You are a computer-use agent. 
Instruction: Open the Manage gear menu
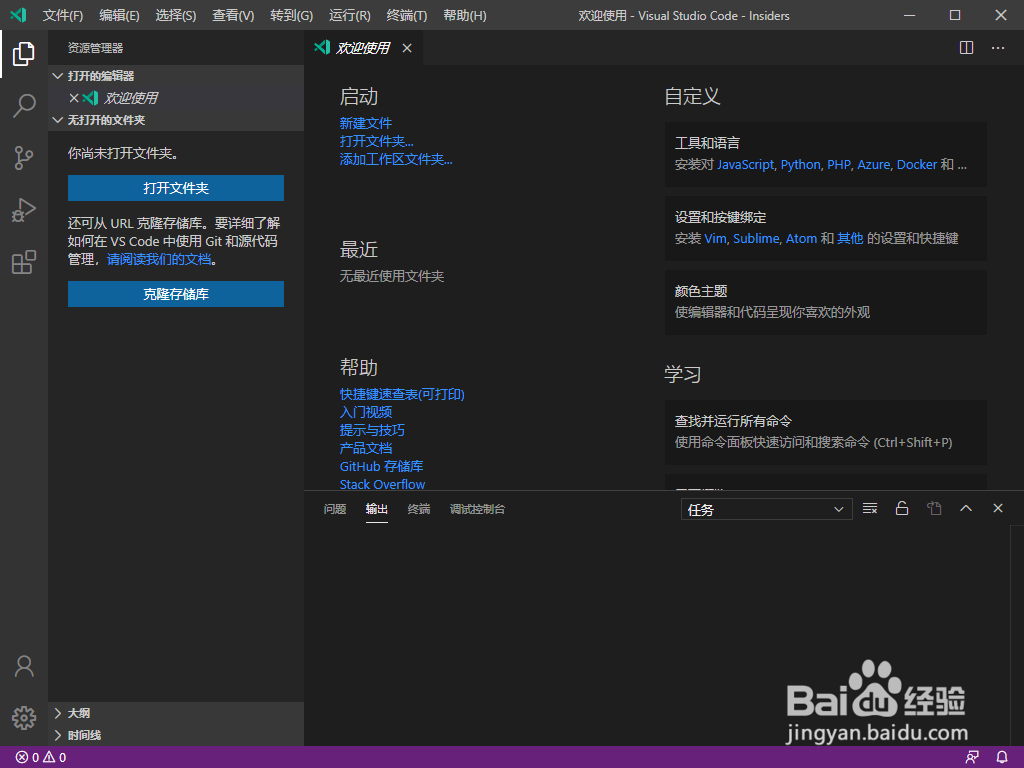[x=23, y=717]
